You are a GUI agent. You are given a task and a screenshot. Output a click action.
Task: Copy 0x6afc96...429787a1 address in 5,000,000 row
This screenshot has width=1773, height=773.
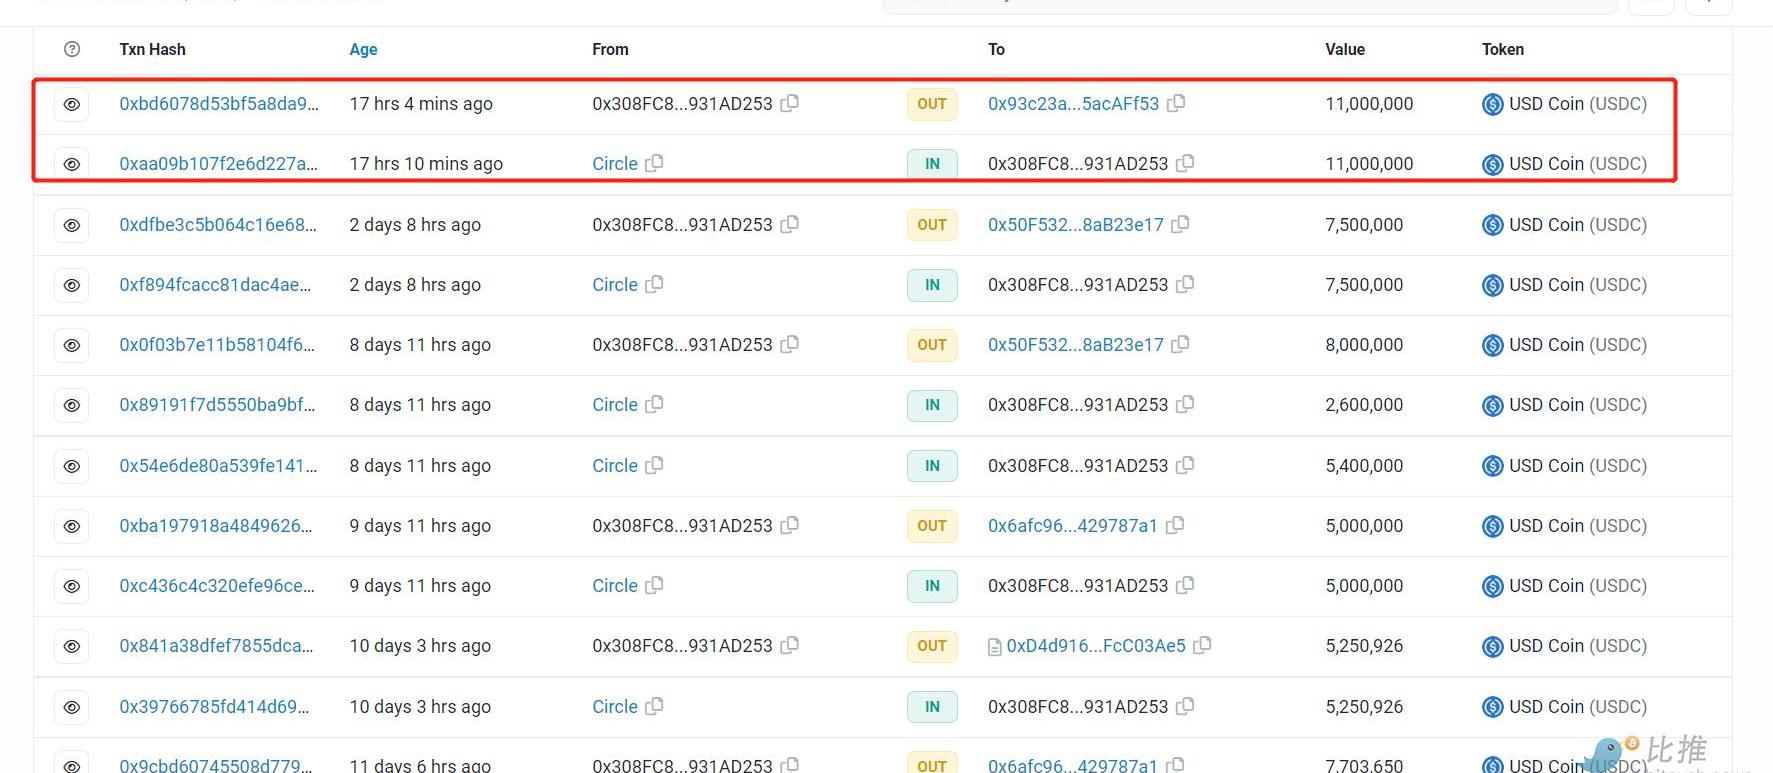coord(1174,525)
